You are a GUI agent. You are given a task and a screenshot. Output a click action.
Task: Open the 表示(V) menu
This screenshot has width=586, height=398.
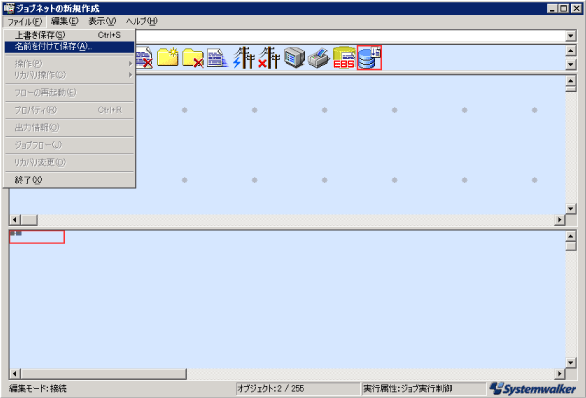pyautogui.click(x=102, y=21)
